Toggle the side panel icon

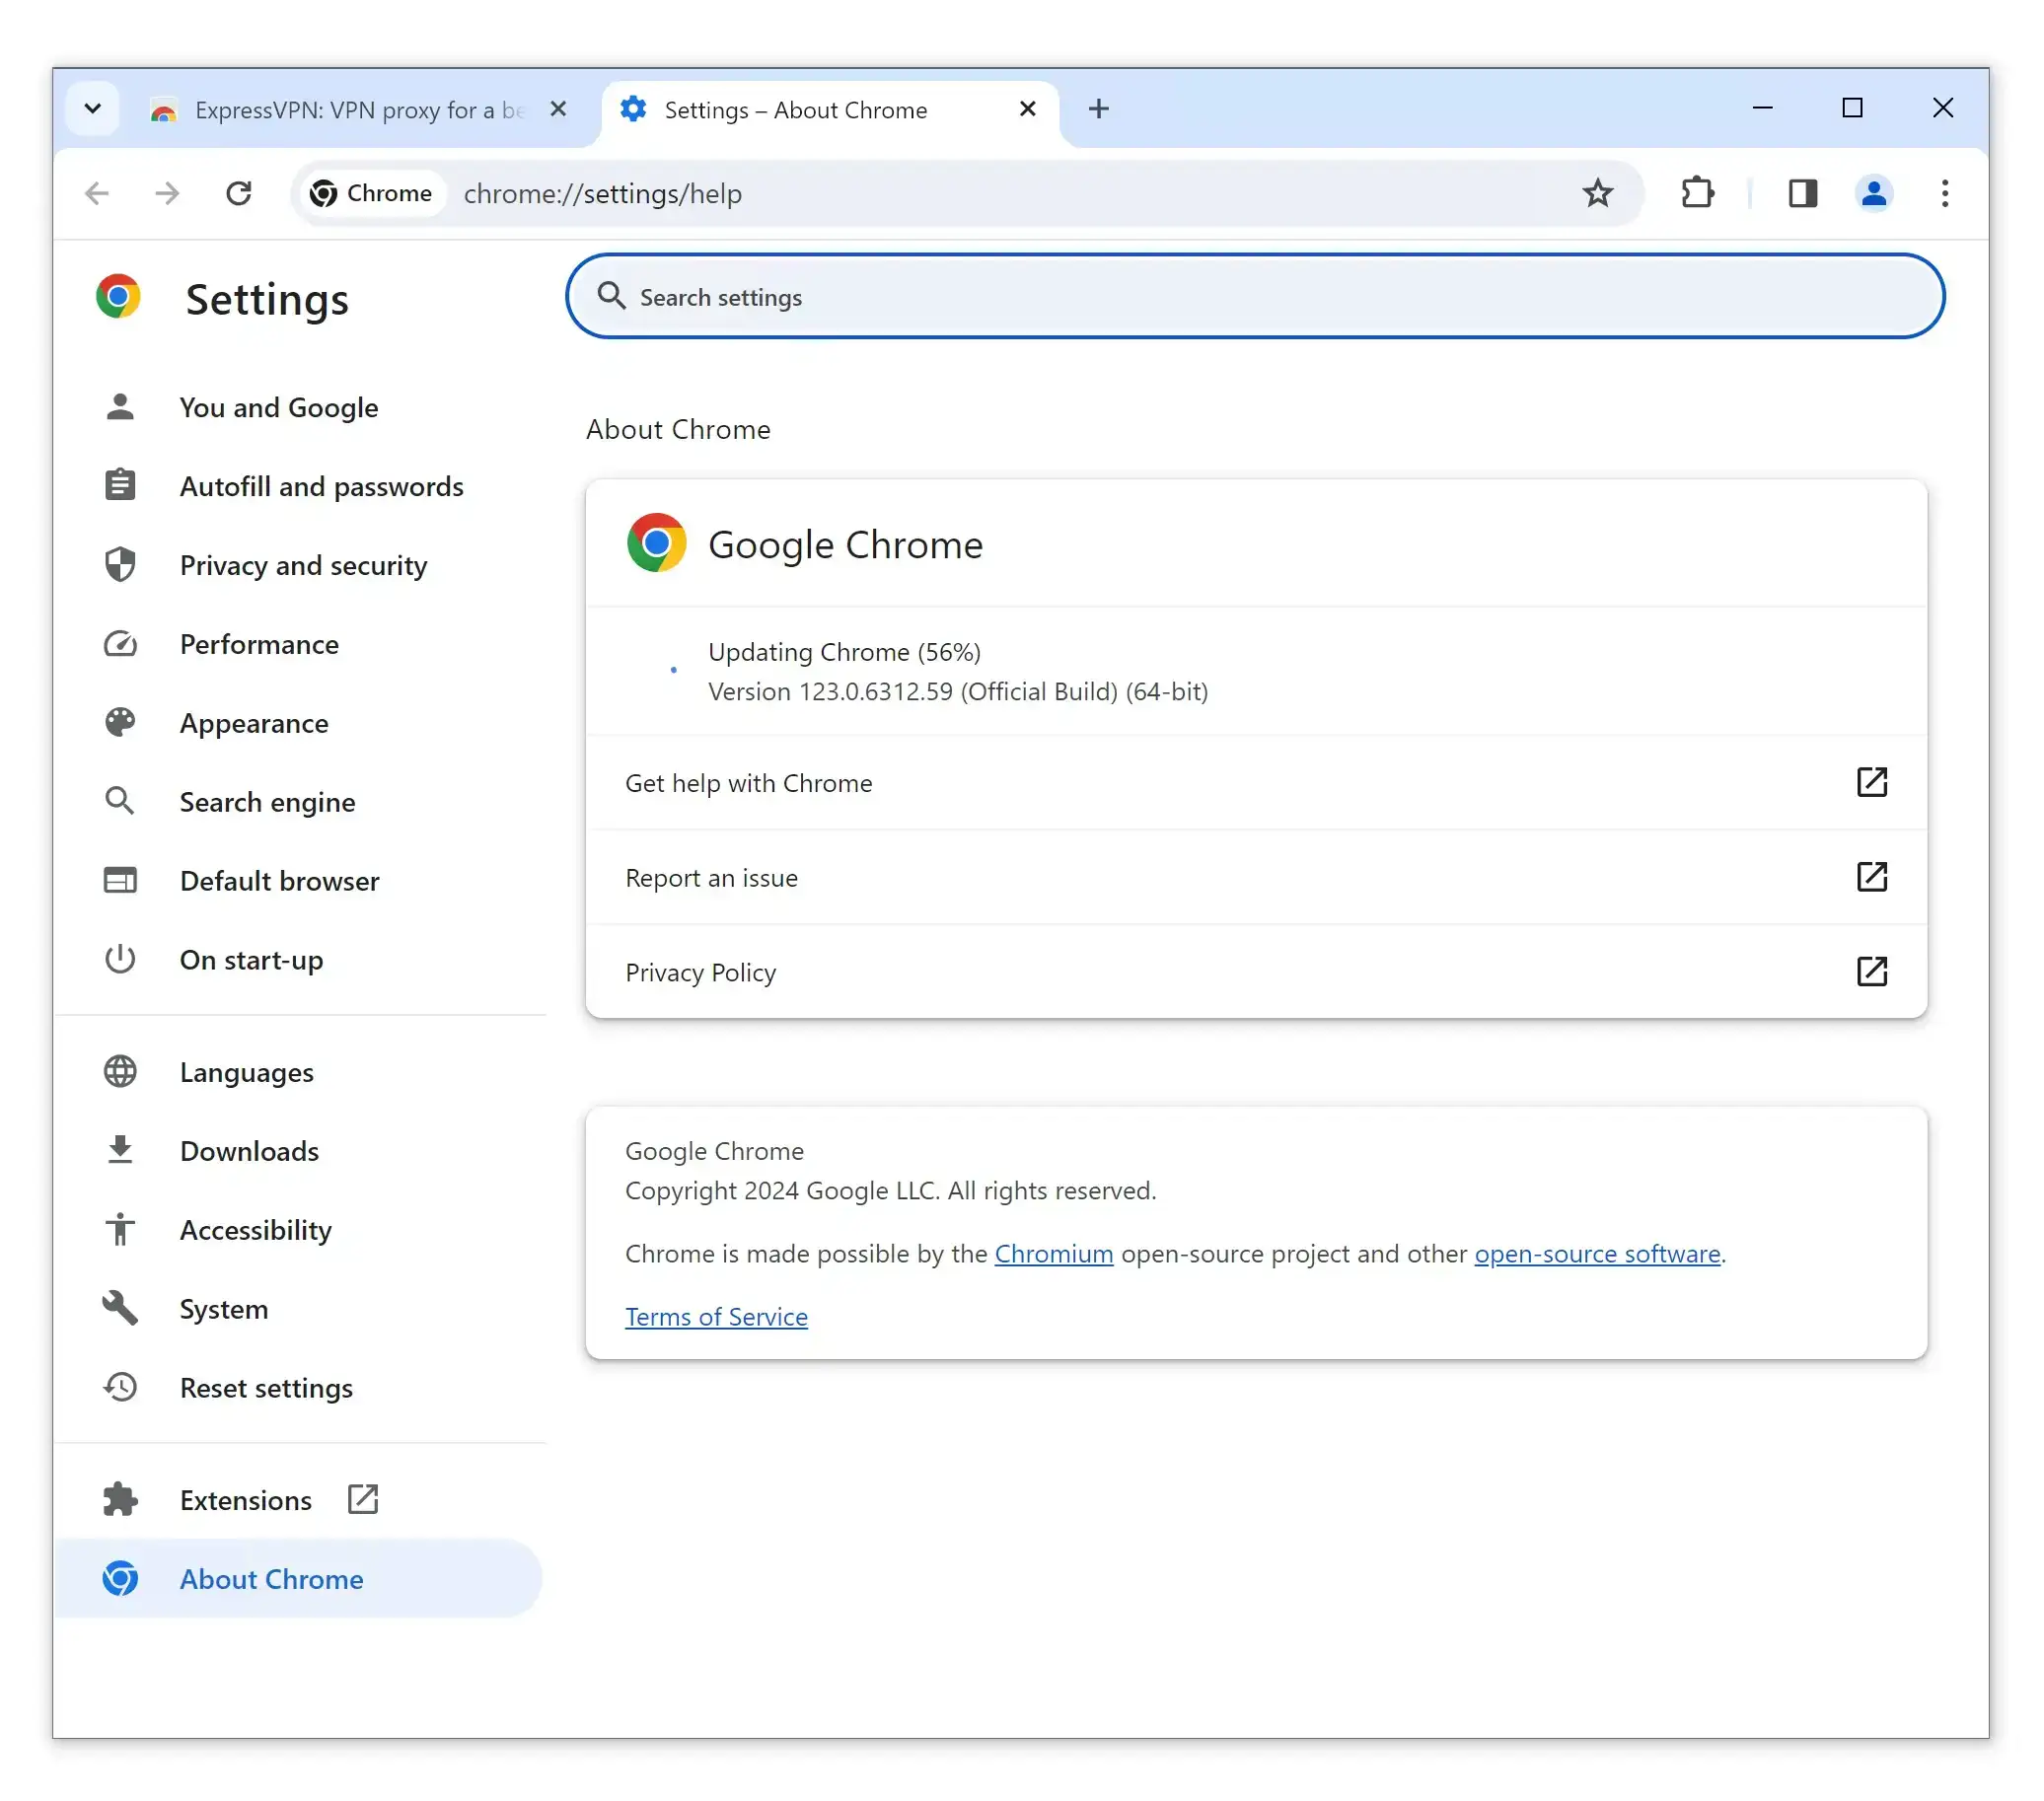click(1802, 193)
